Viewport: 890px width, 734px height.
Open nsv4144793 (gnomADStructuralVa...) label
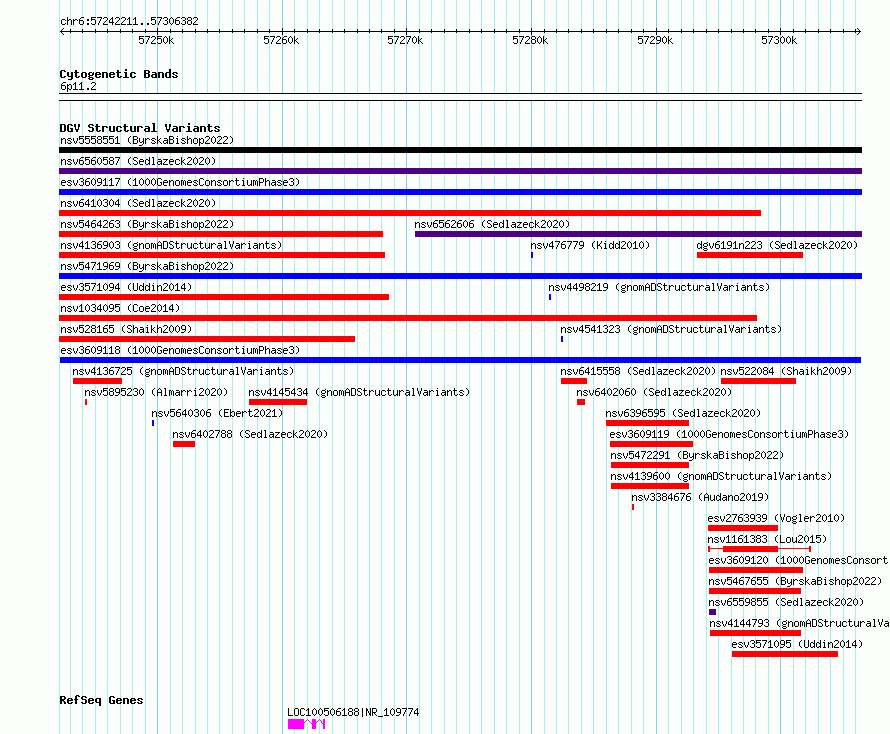click(x=799, y=623)
